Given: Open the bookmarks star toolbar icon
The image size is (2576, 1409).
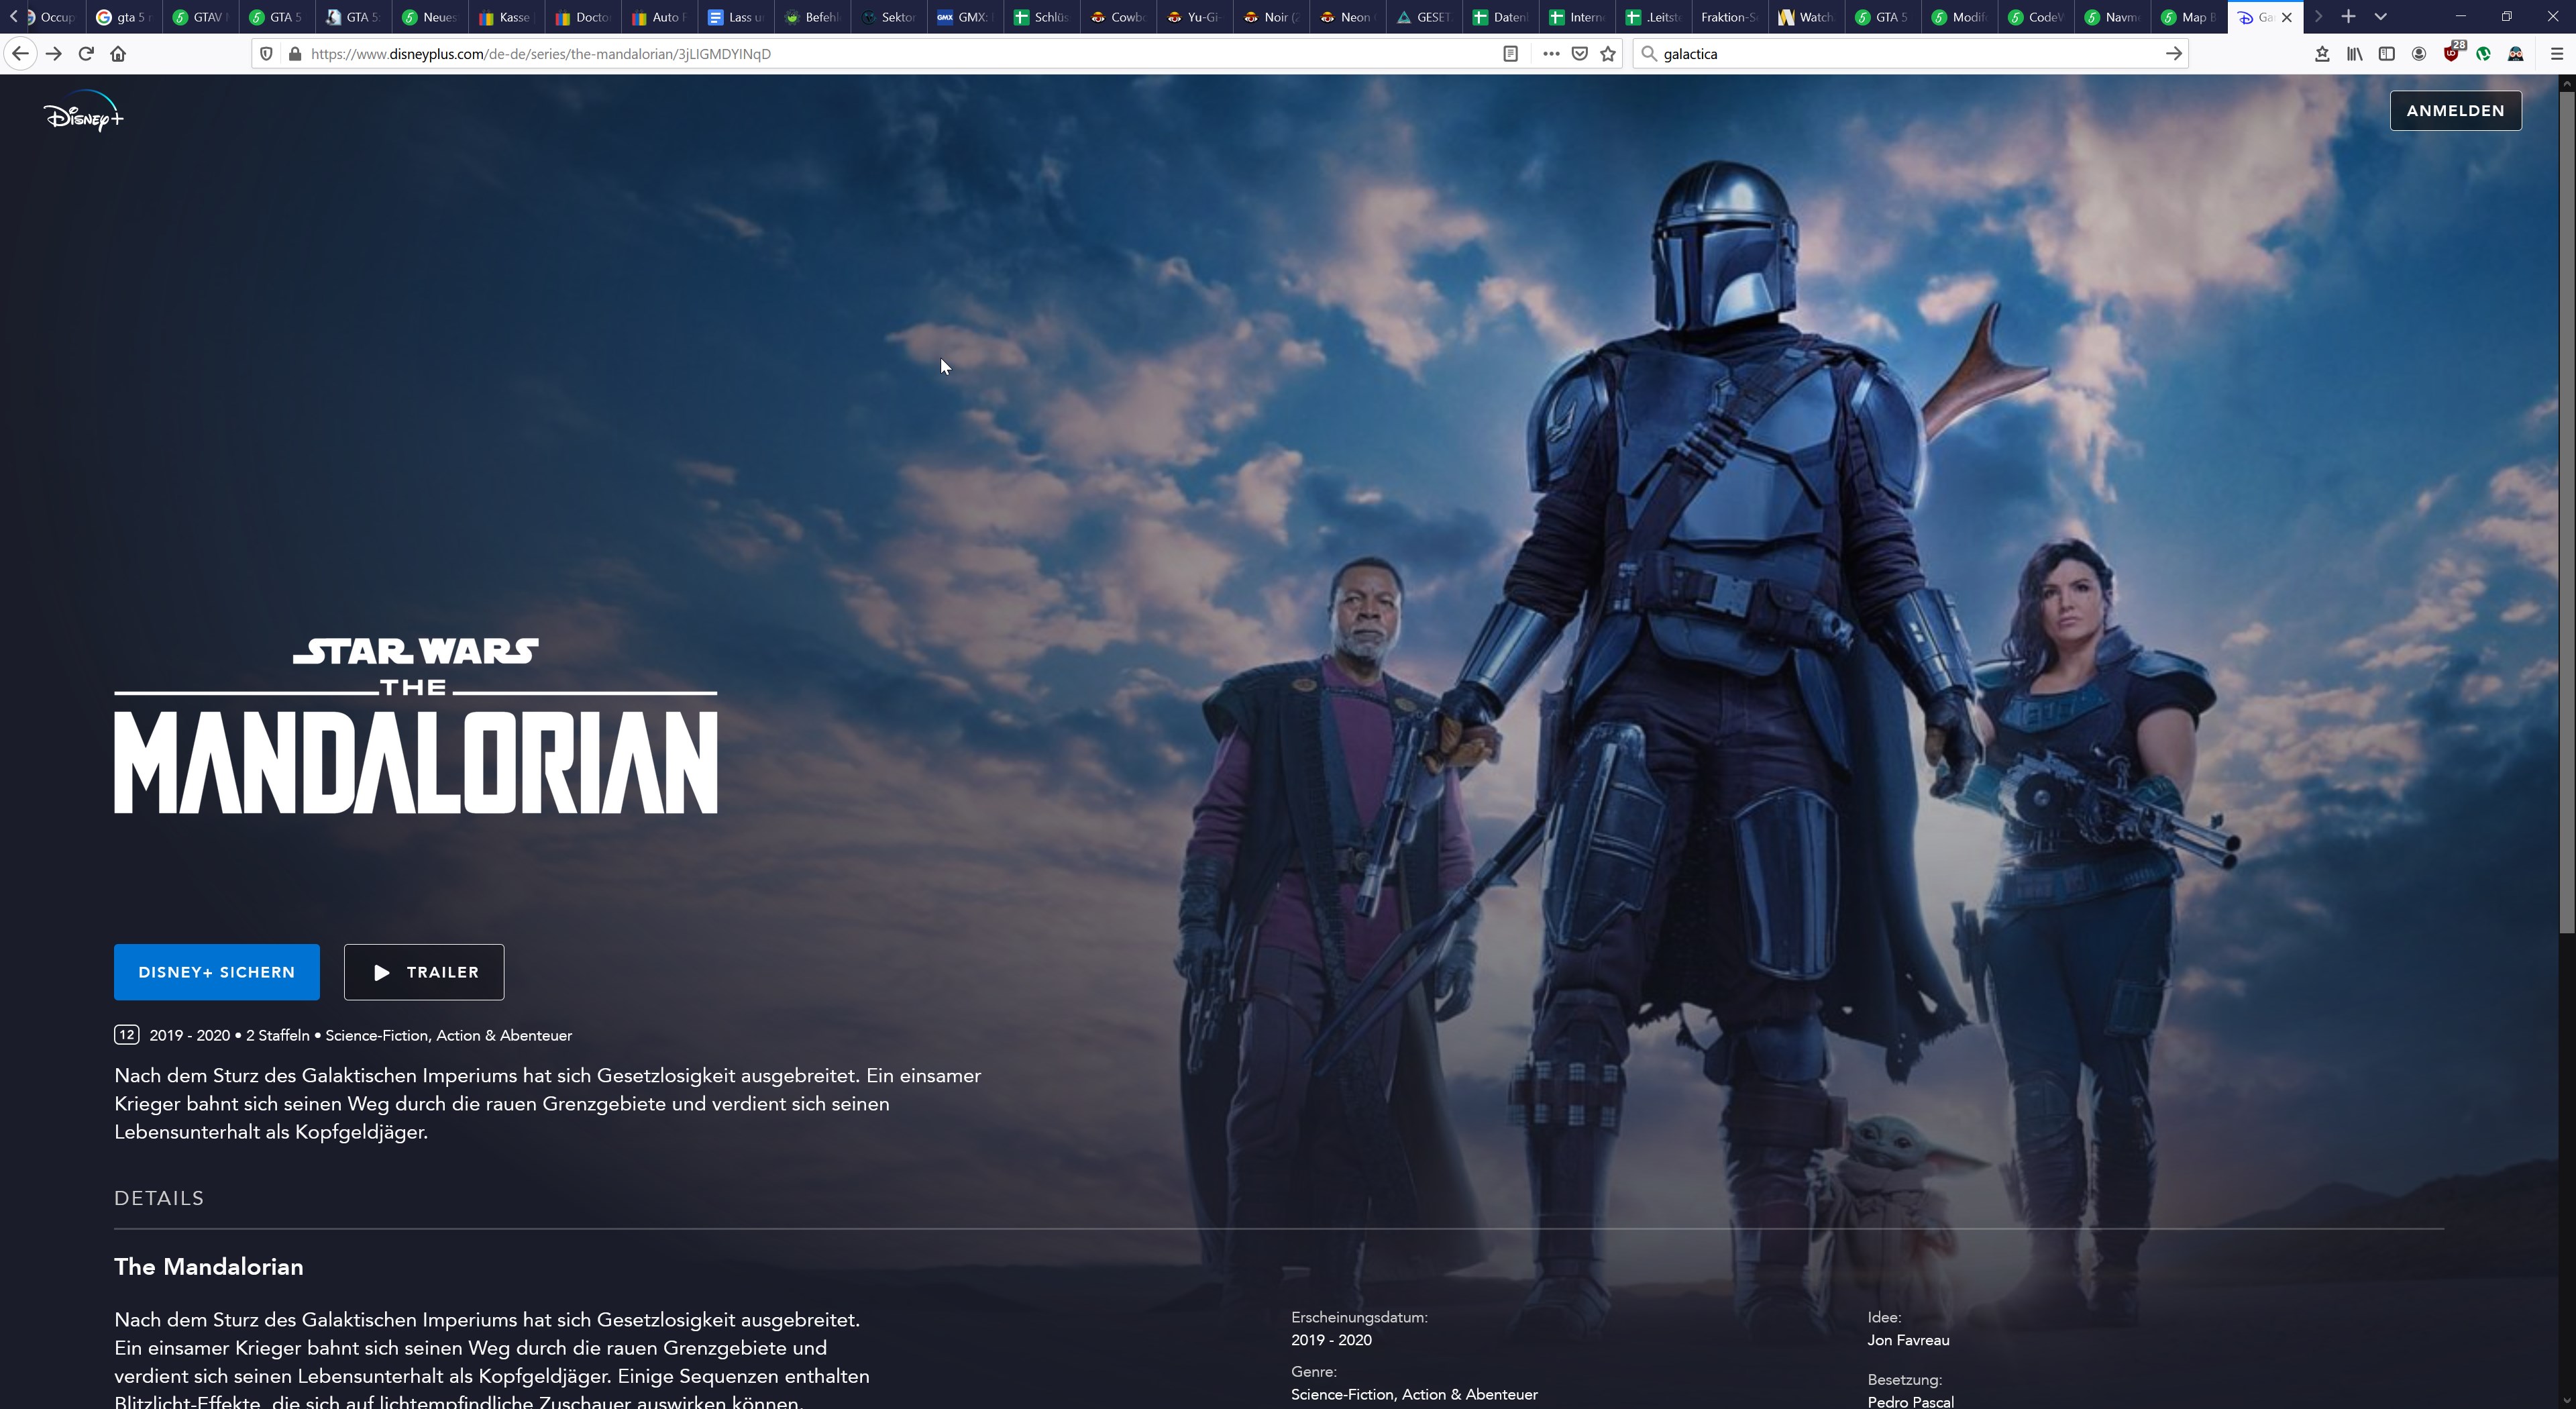Looking at the screenshot, I should [2322, 54].
